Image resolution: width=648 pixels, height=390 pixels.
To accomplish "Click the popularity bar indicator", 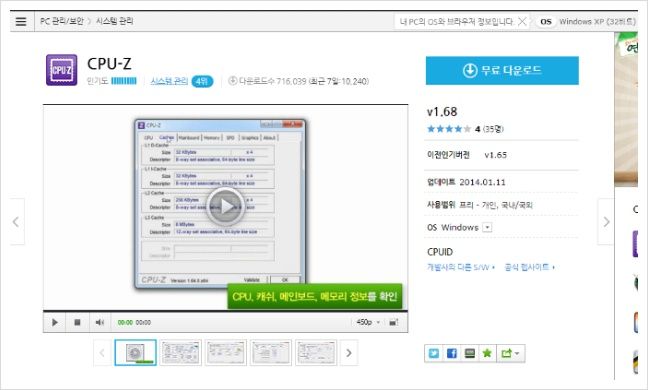I will [x=124, y=81].
